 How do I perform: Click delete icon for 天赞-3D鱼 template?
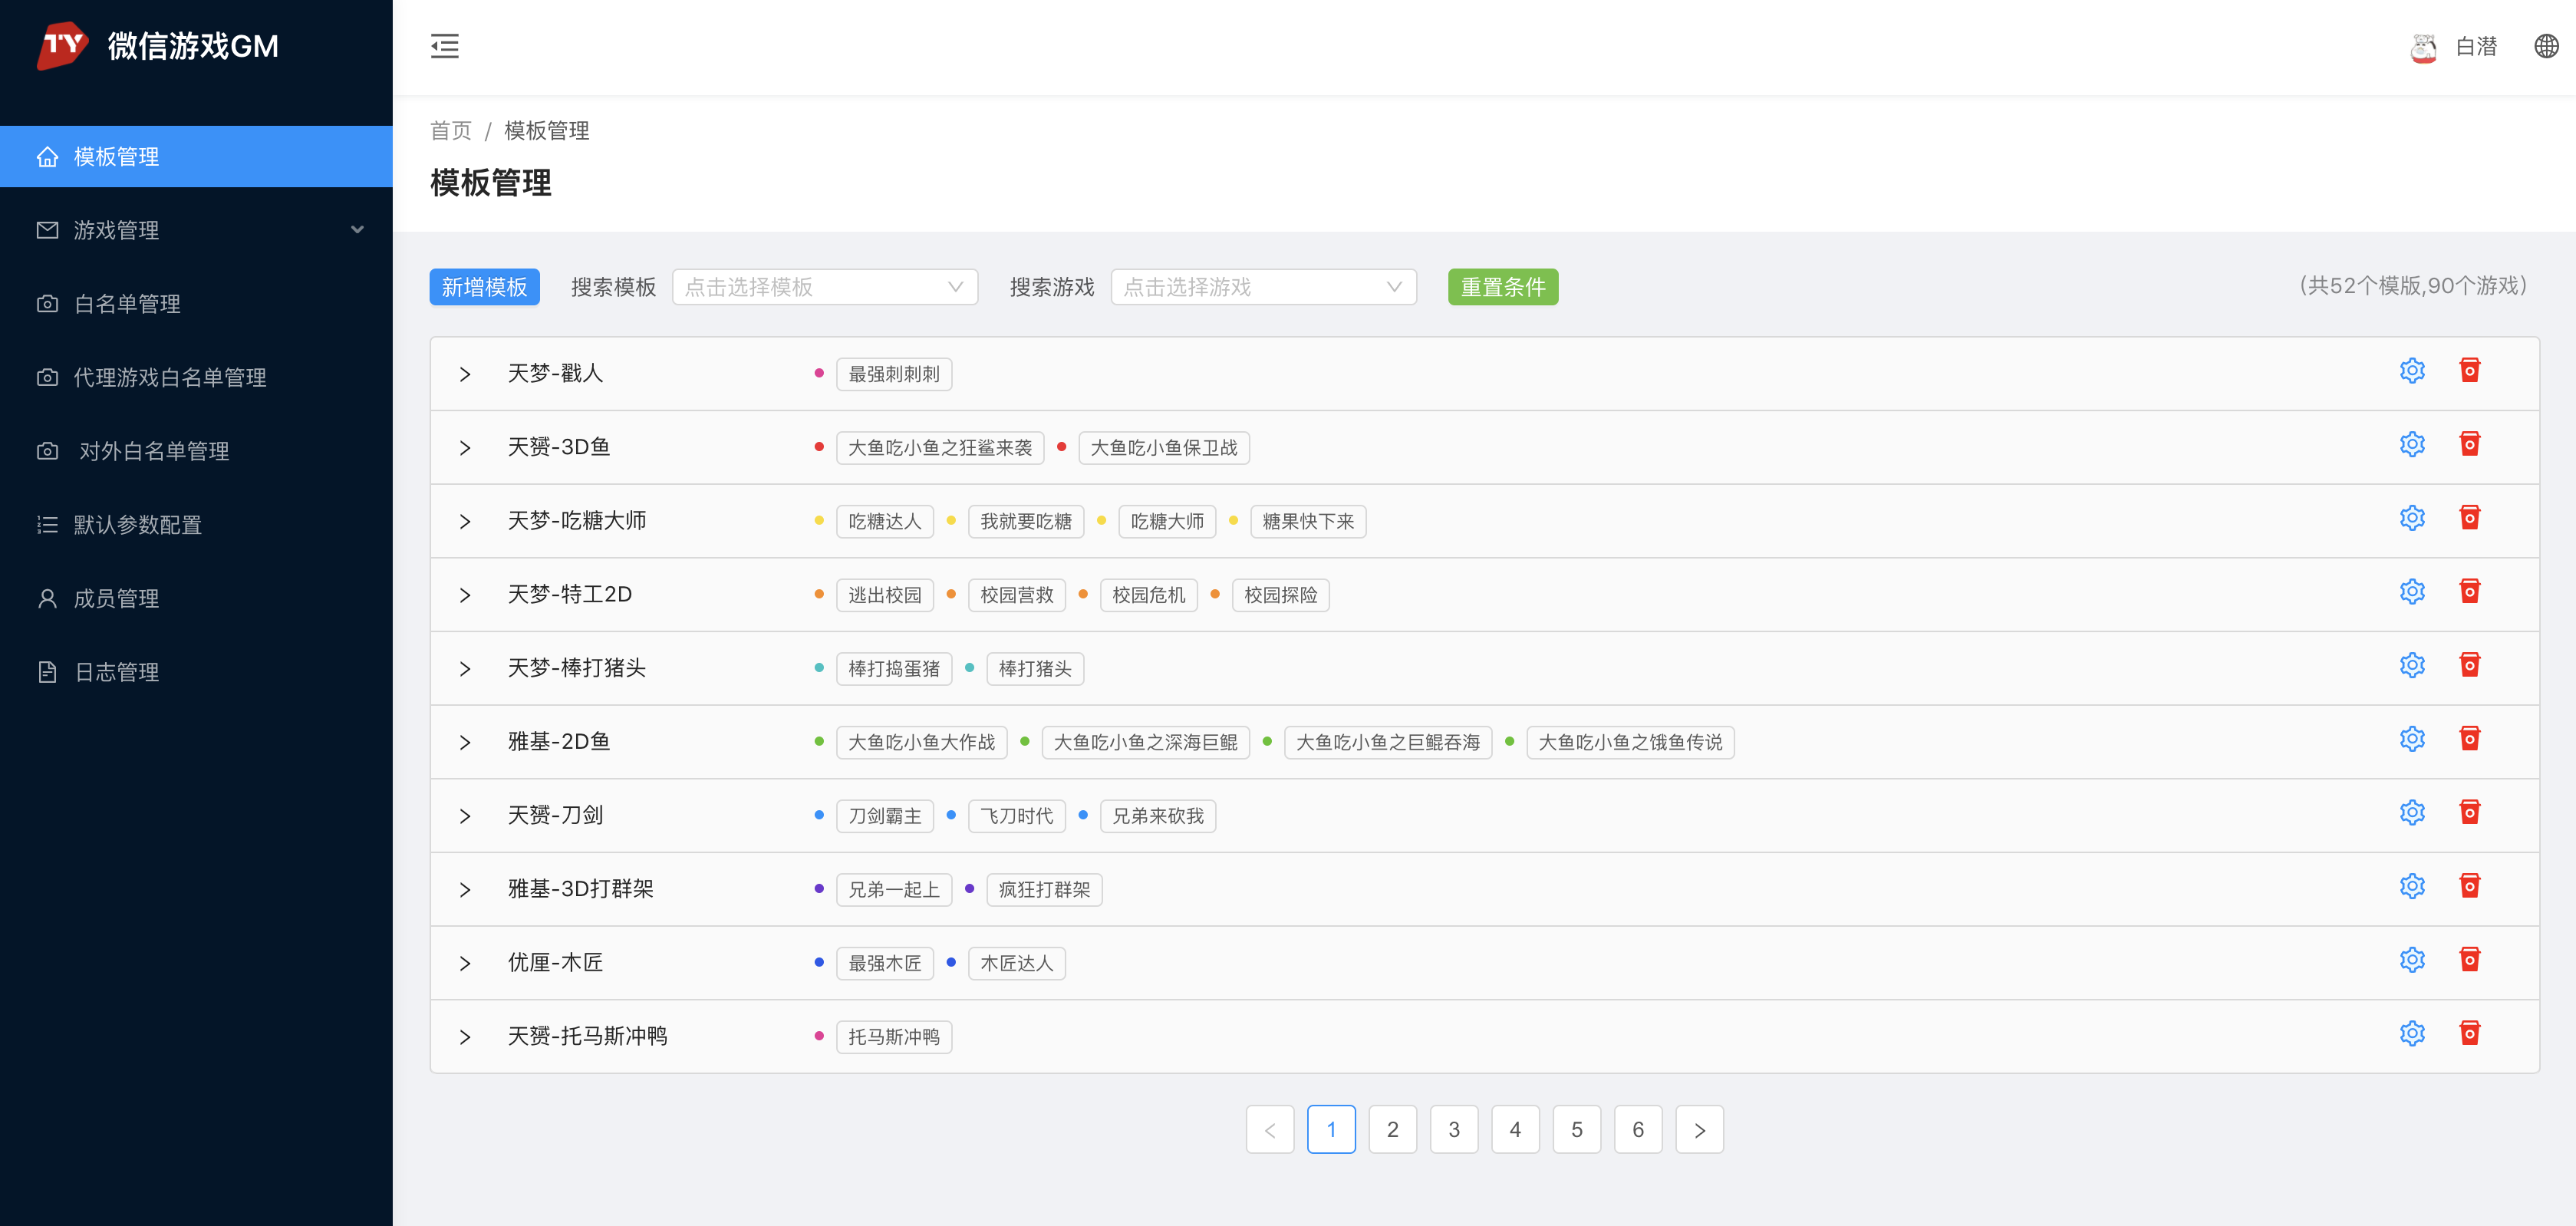(x=2468, y=446)
